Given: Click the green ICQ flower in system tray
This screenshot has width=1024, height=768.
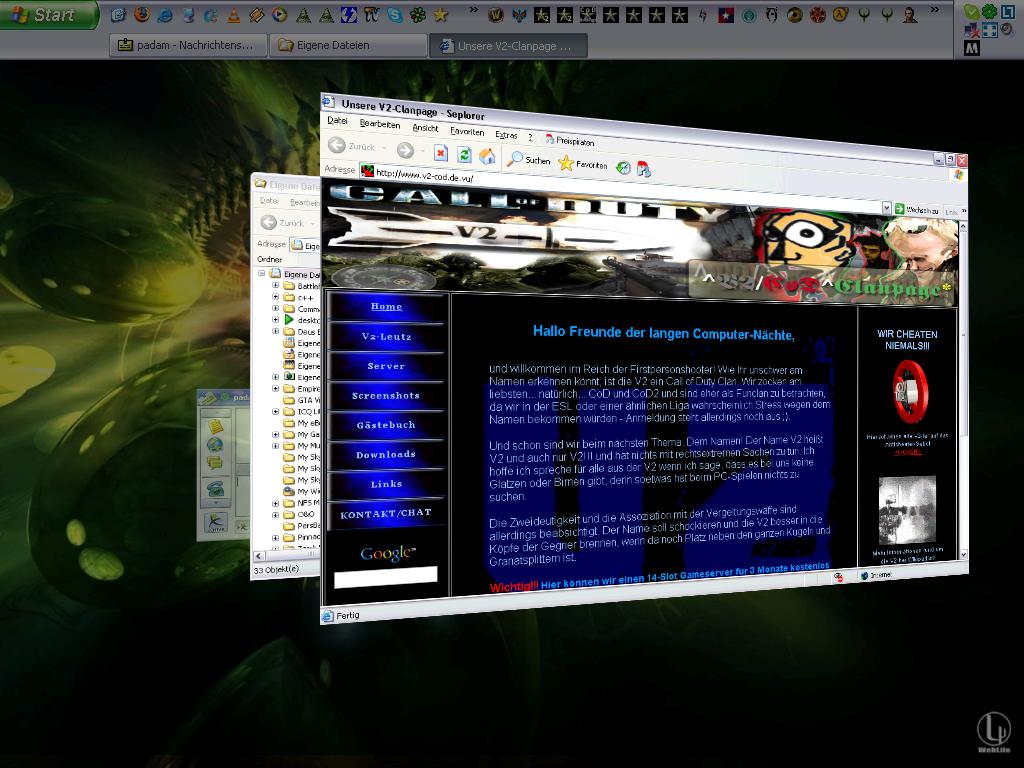Looking at the screenshot, I should coord(991,11).
